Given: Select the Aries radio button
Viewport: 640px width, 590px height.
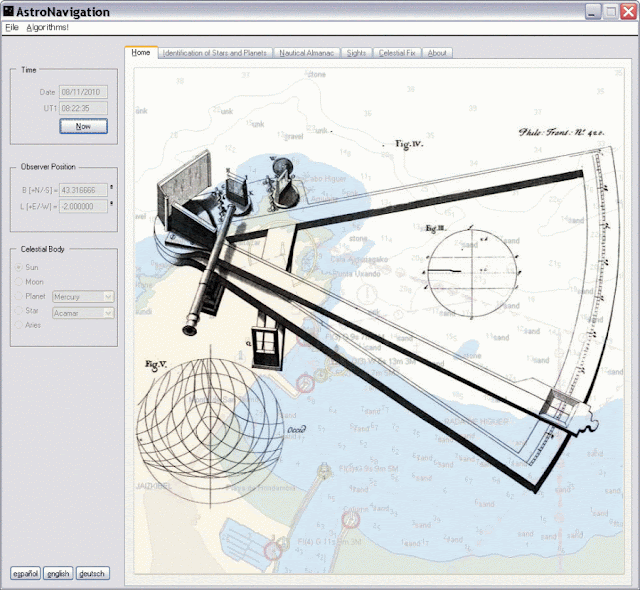Looking at the screenshot, I should tap(19, 325).
